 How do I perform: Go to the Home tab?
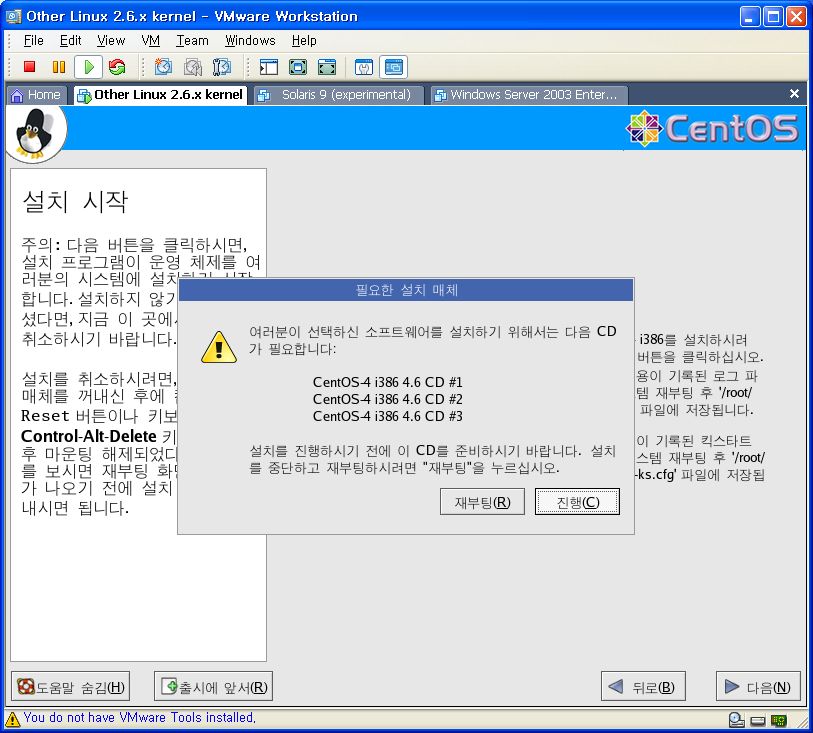(x=36, y=95)
